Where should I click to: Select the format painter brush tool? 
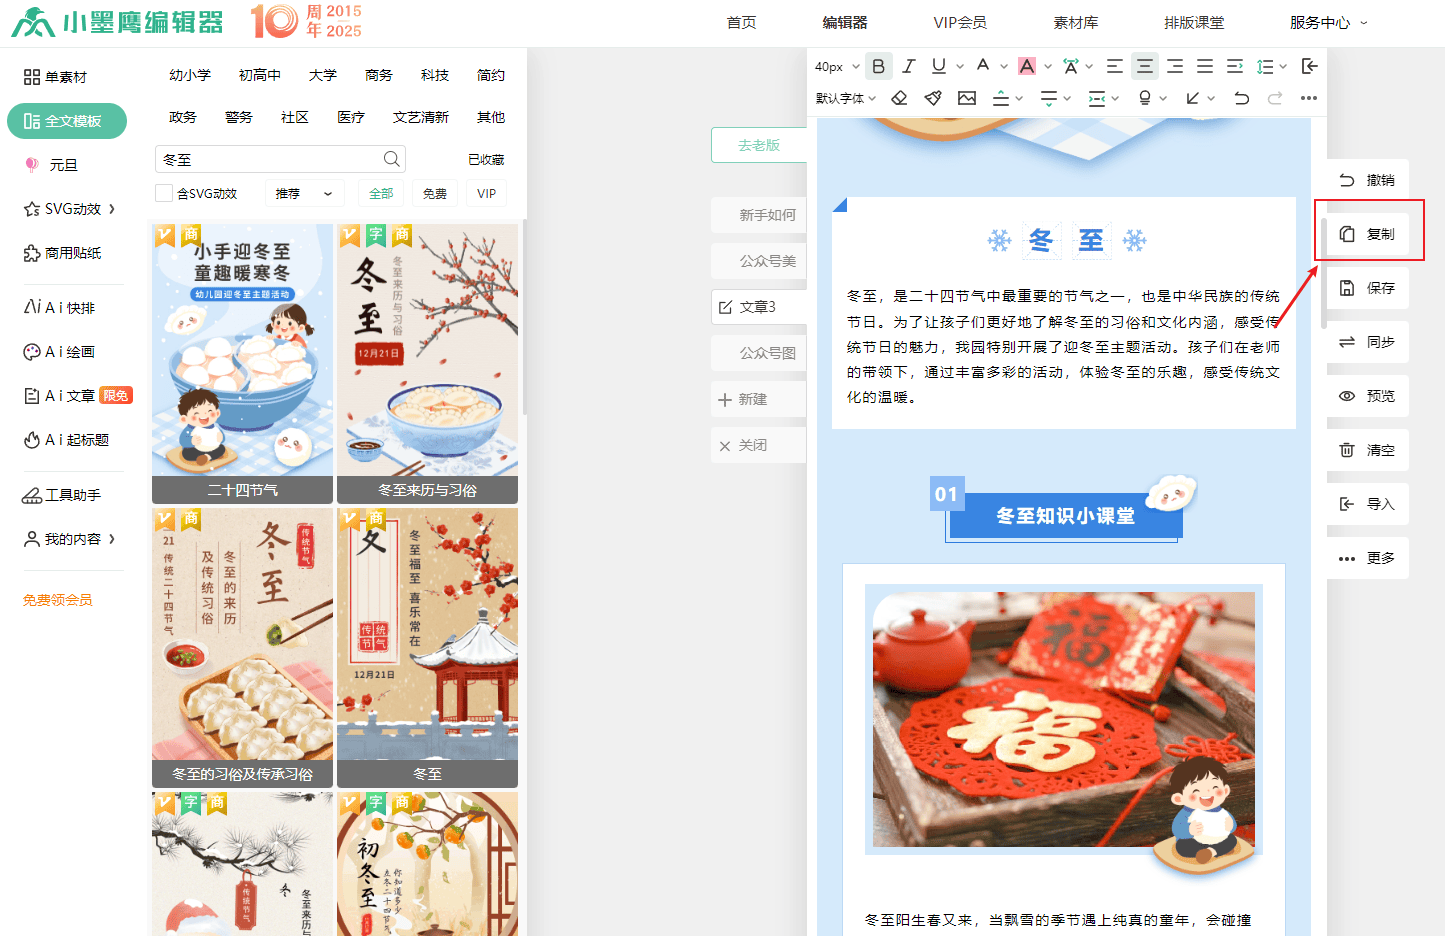933,98
